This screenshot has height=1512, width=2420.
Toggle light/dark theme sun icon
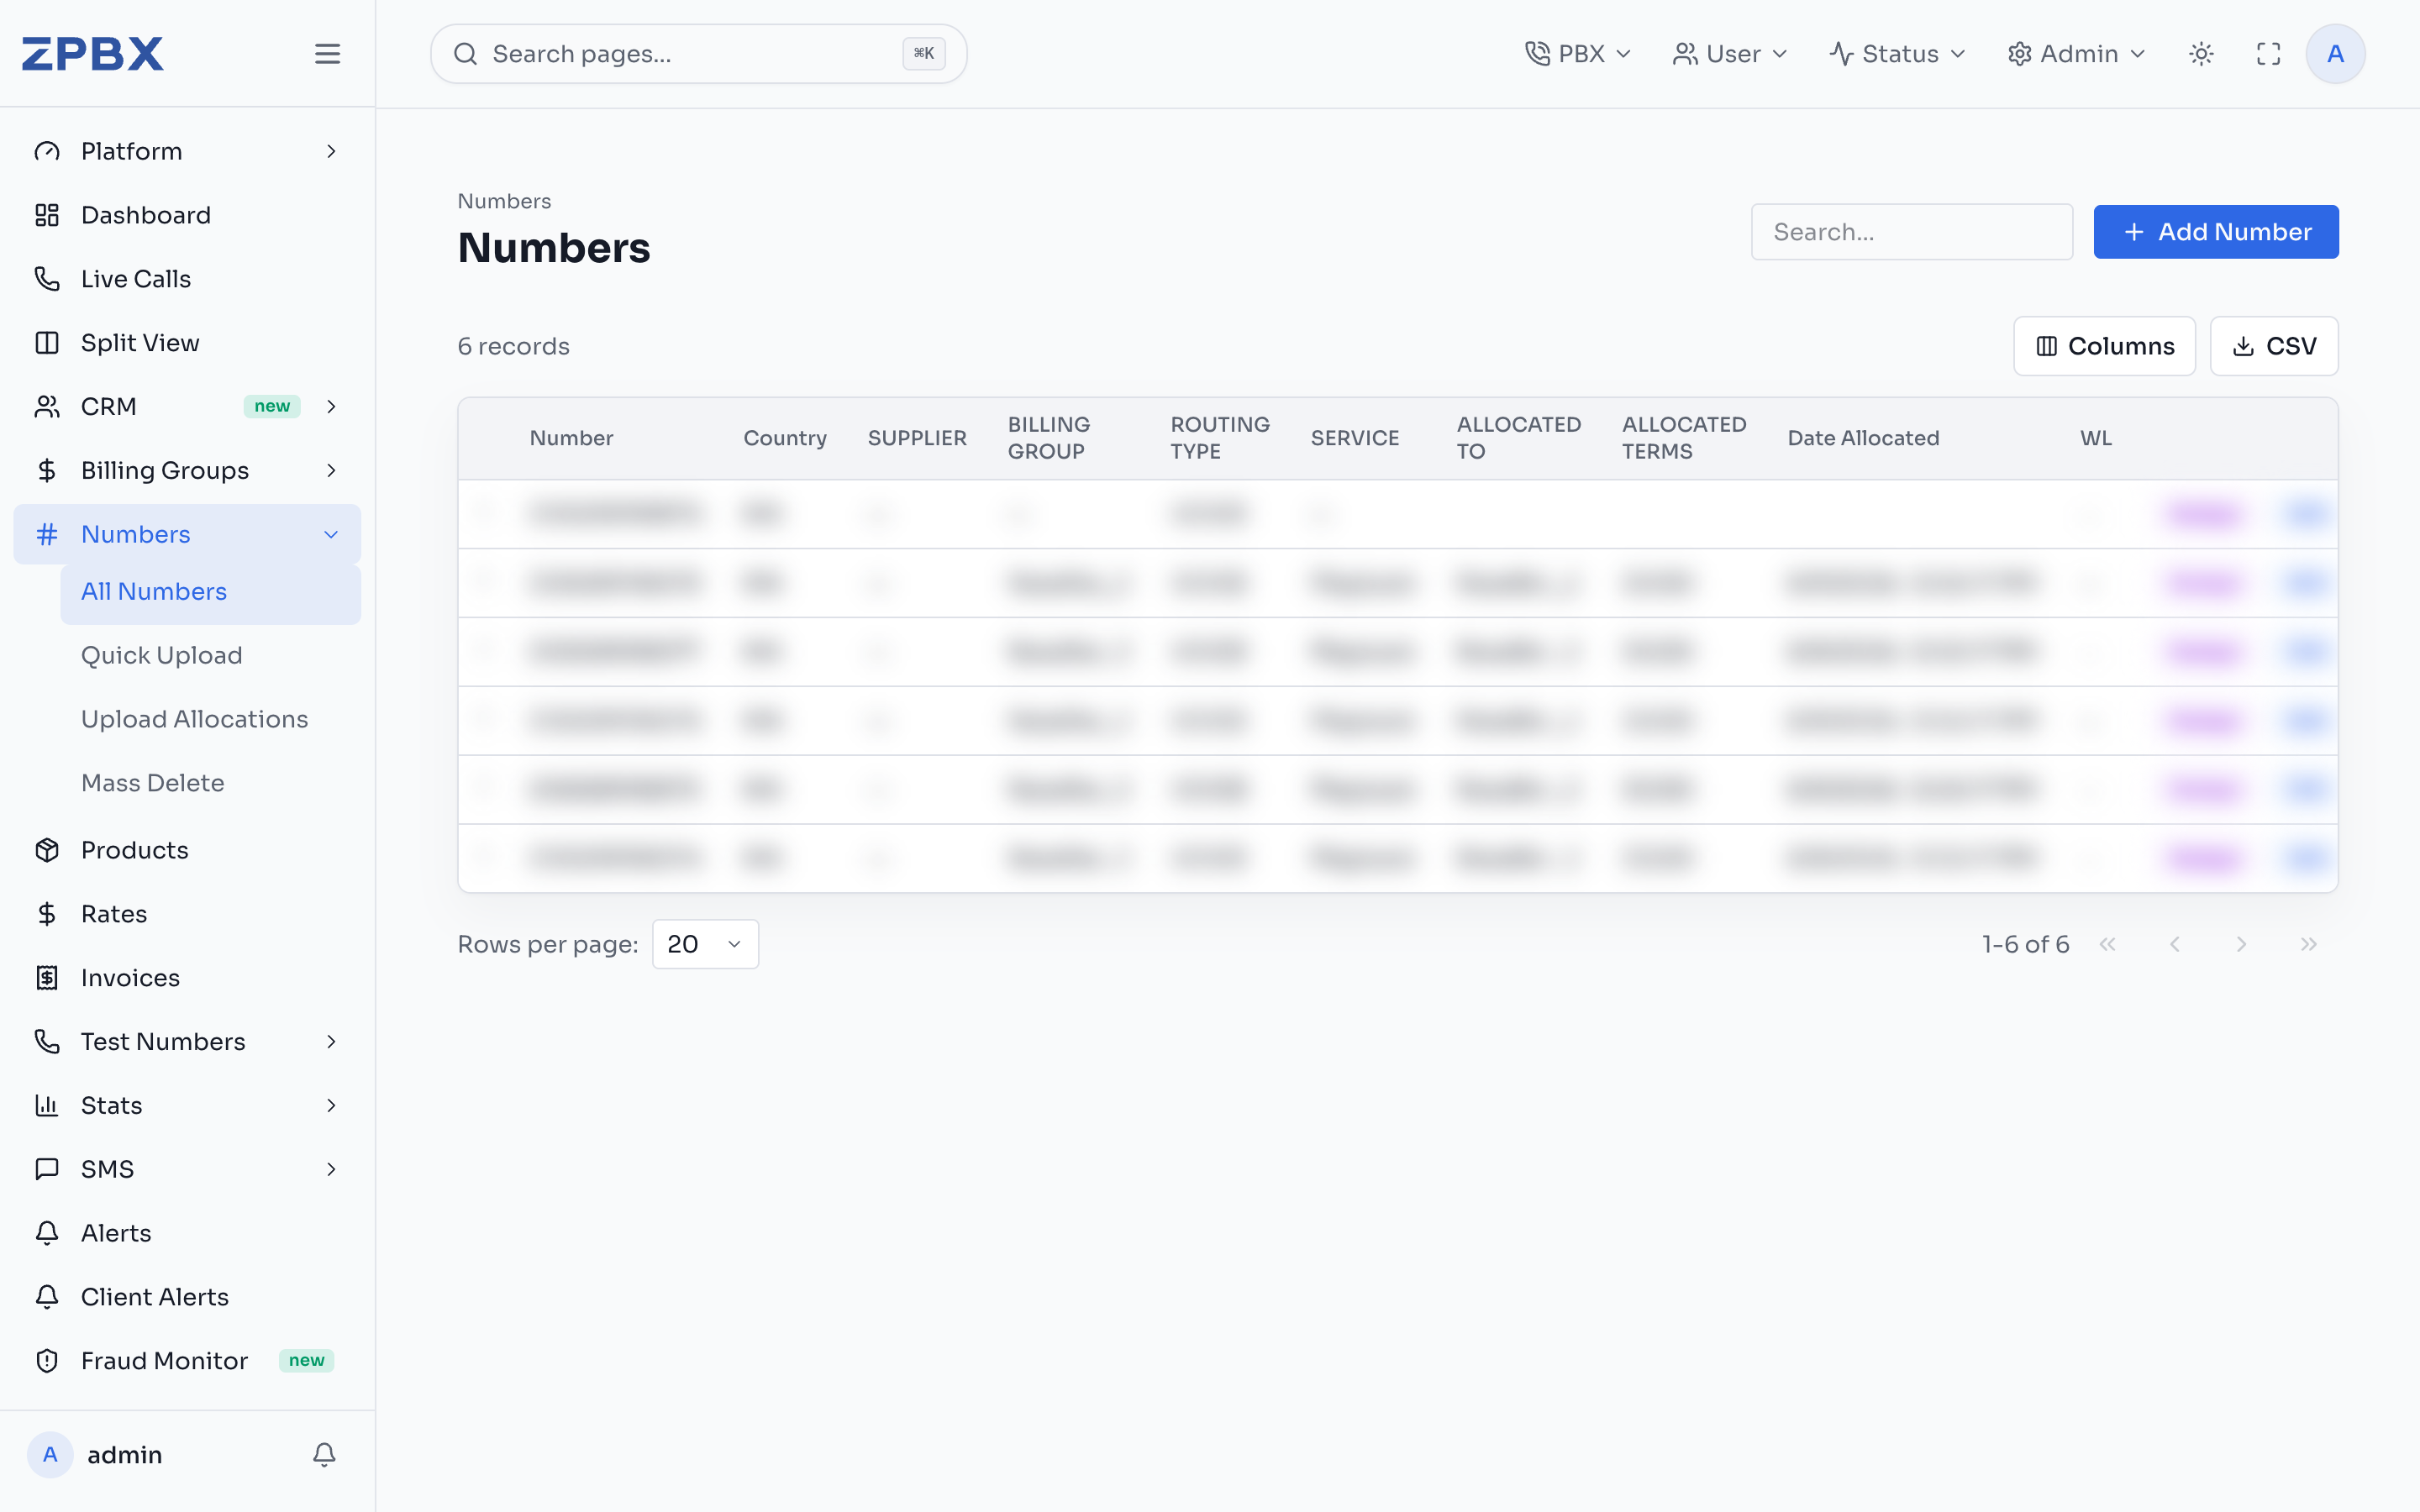coord(2201,54)
